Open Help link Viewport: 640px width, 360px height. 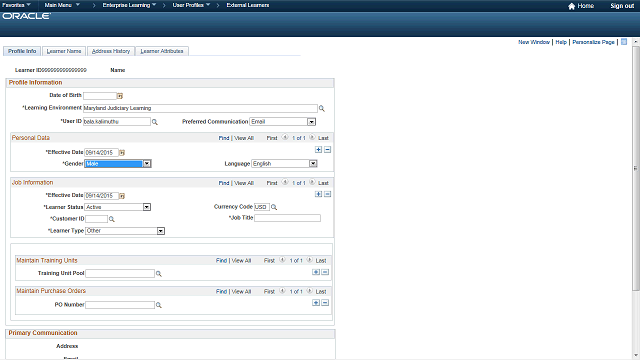pyautogui.click(x=561, y=42)
